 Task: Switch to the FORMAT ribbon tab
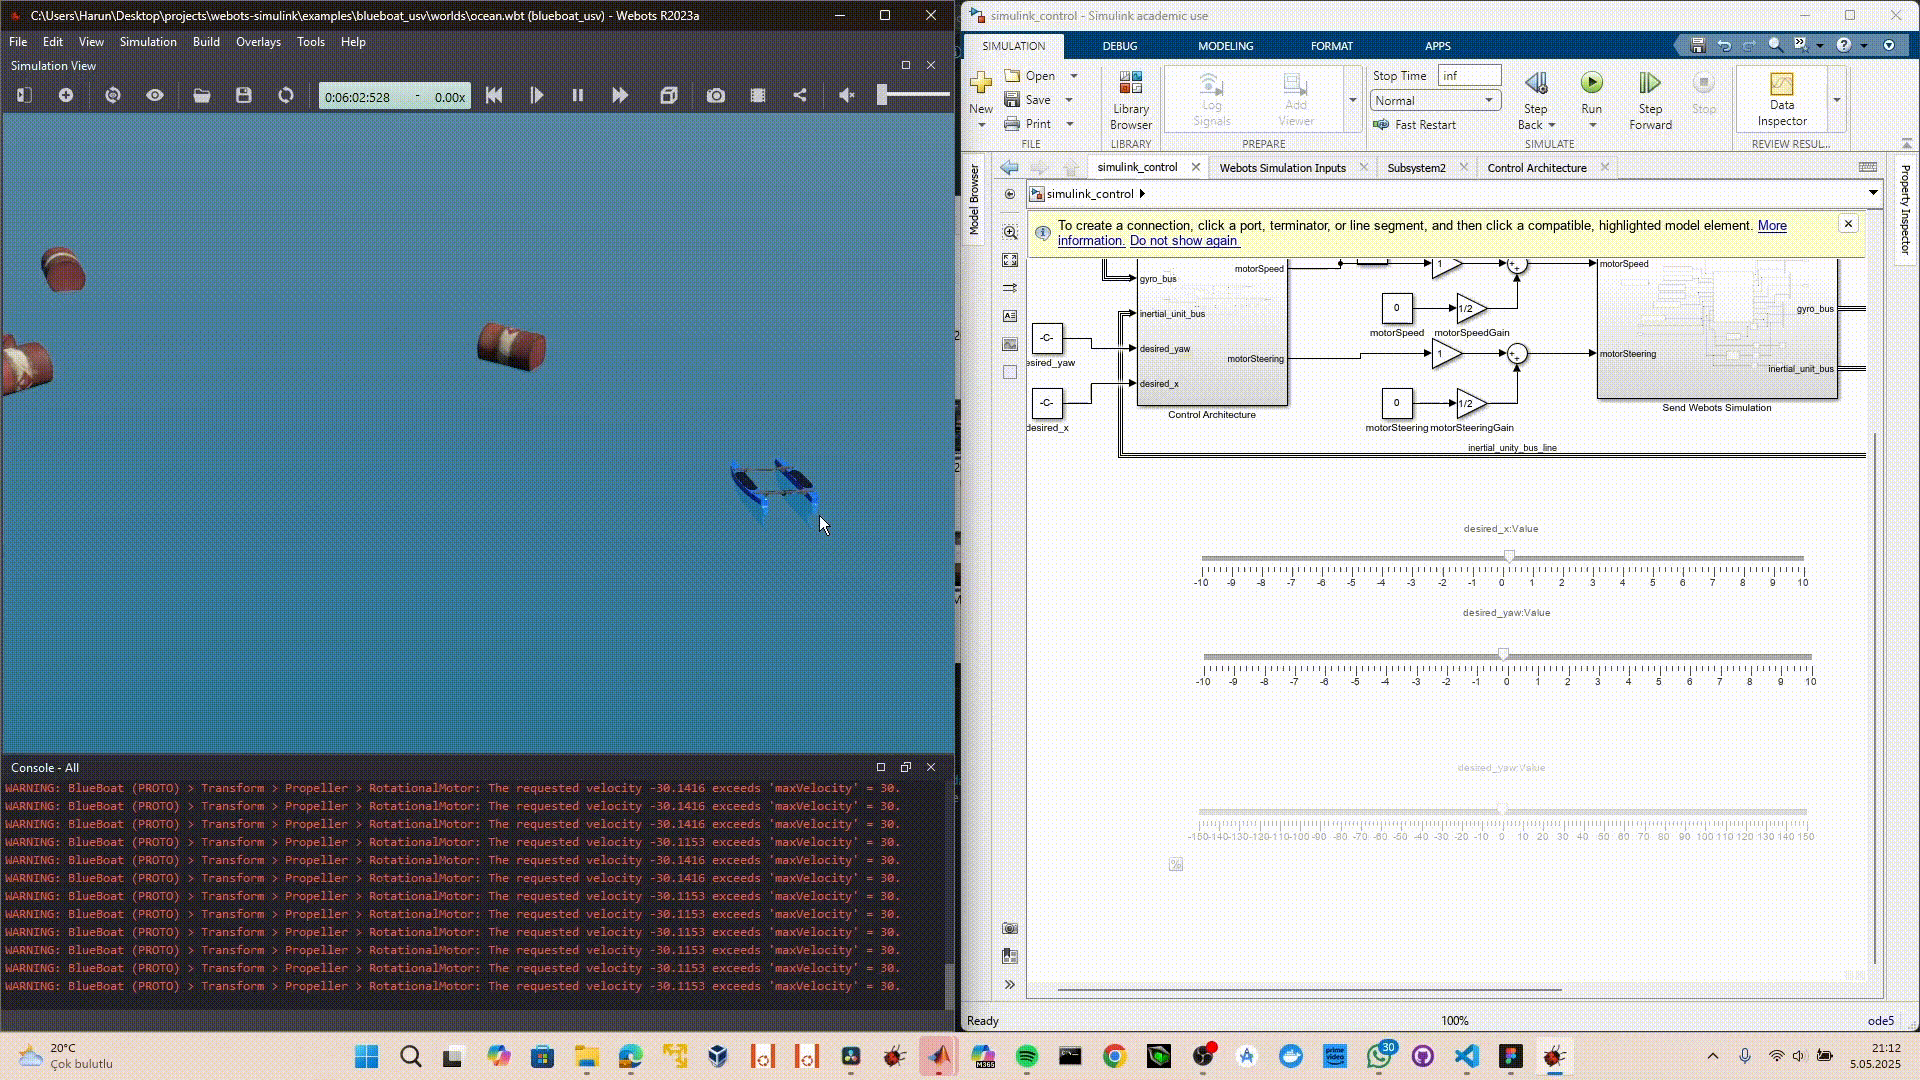click(x=1332, y=46)
